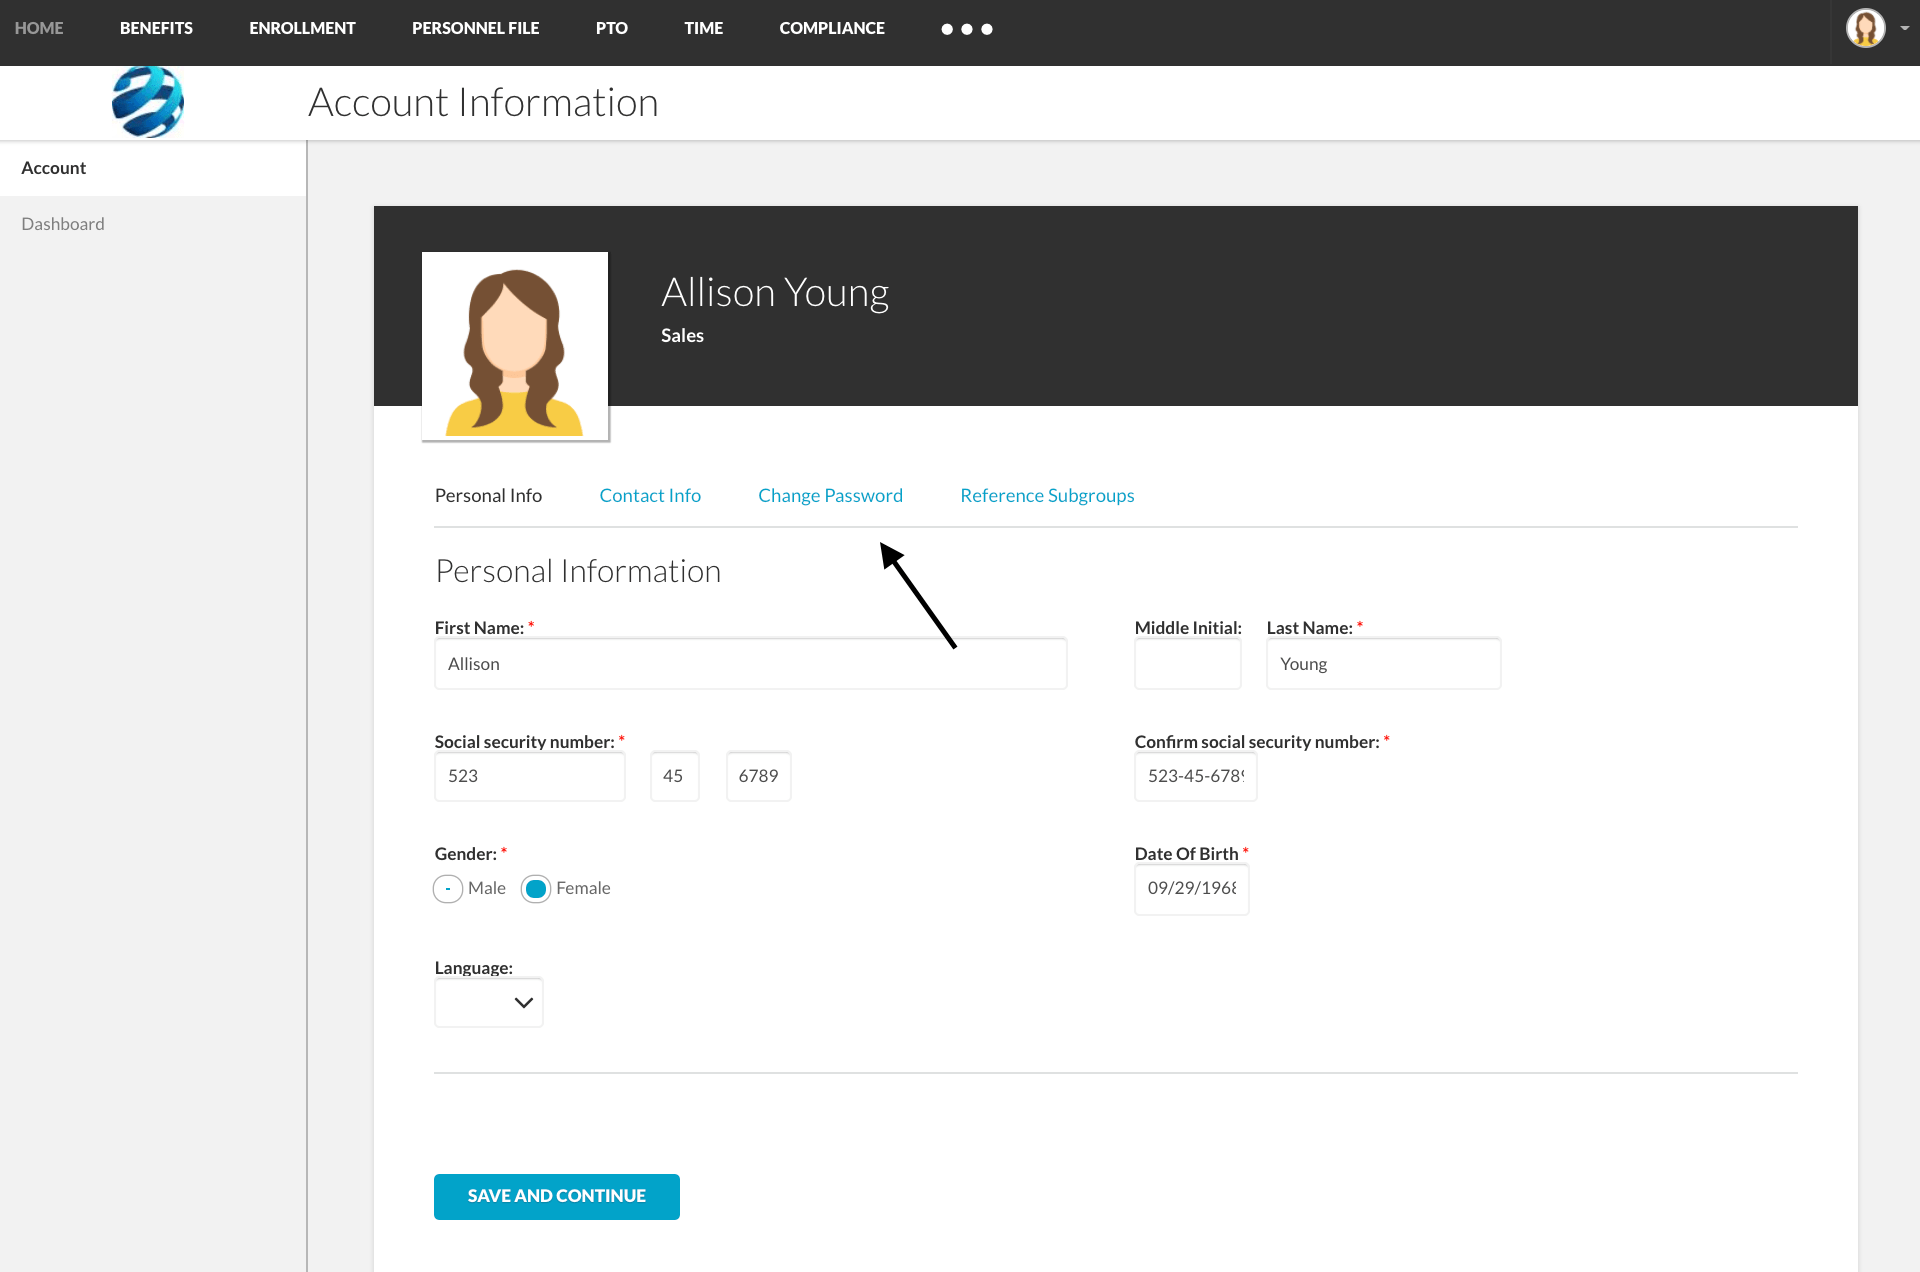Screen dimensions: 1920x1272
Task: Open the Change Password tab
Action: coord(830,495)
